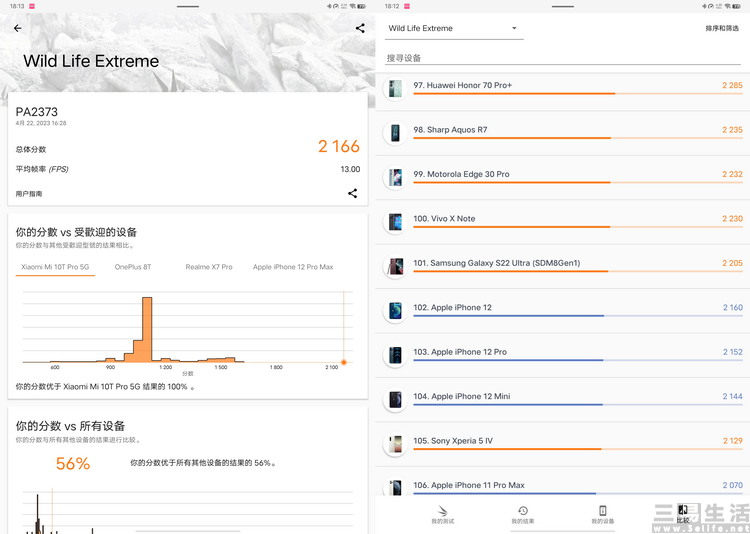Open Wild Life Extreme benchmark dropdown
The image size is (750, 534).
[454, 28]
